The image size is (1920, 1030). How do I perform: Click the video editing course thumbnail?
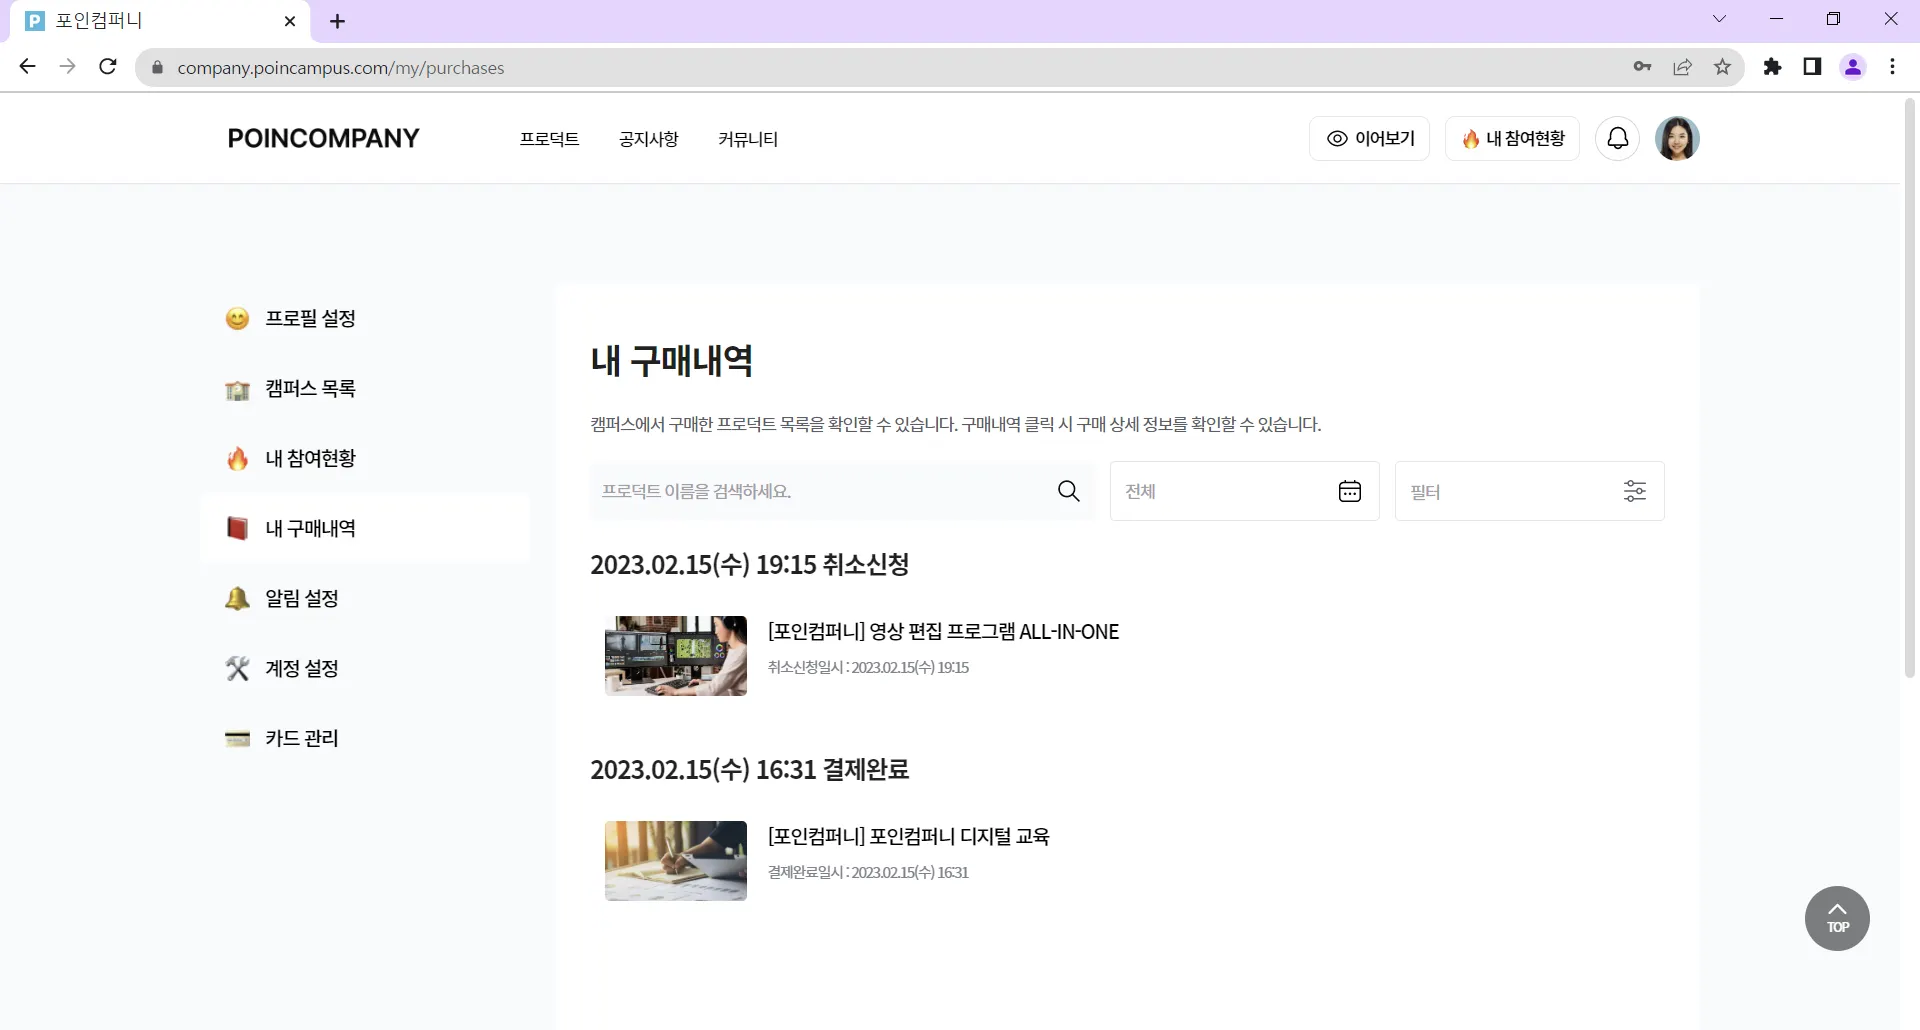point(676,656)
